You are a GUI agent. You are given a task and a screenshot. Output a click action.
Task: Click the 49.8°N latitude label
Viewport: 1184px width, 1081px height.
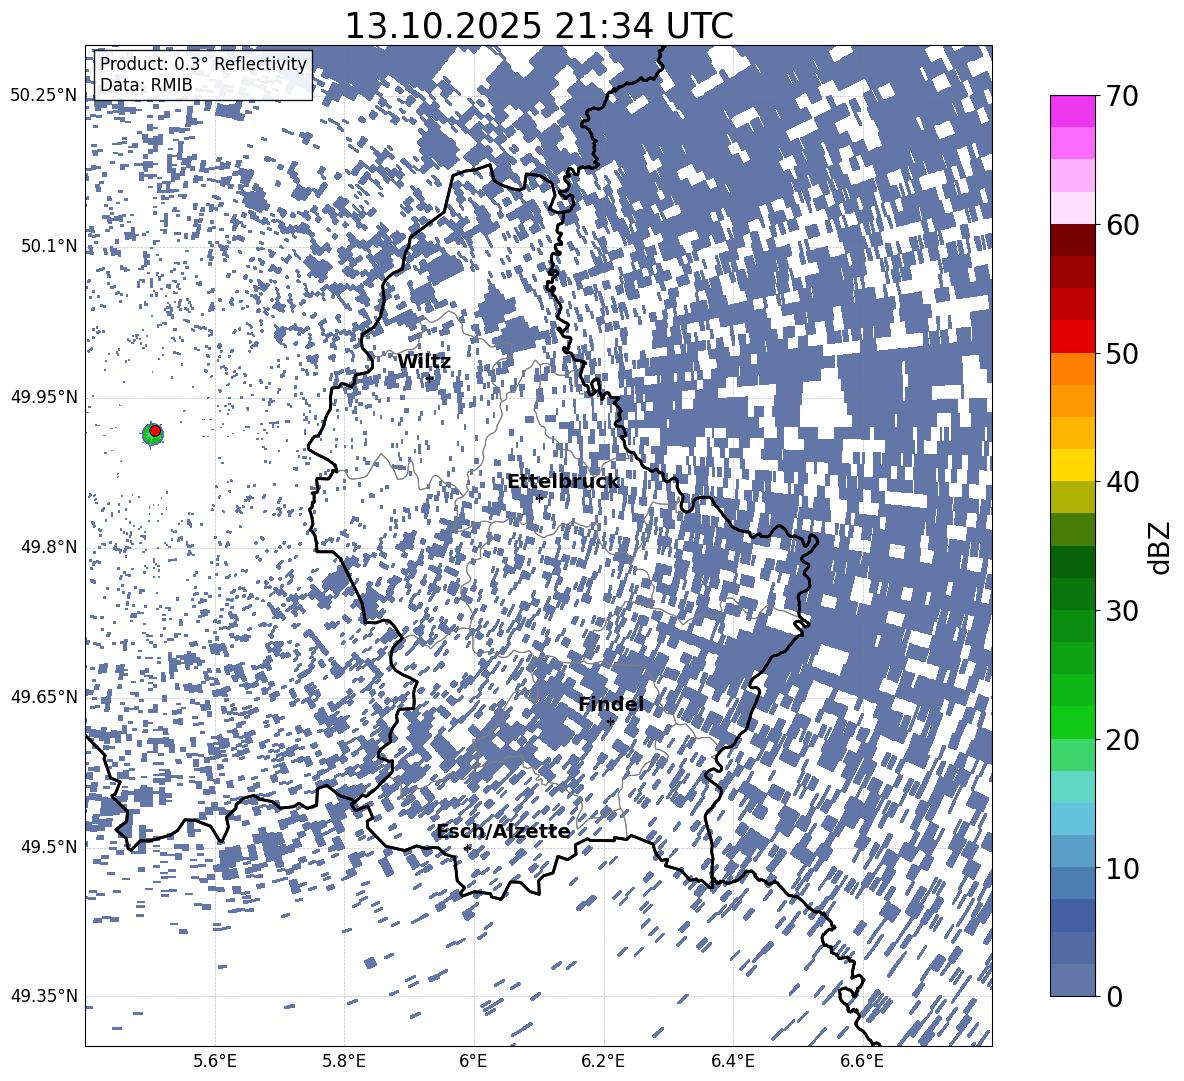tap(49, 547)
